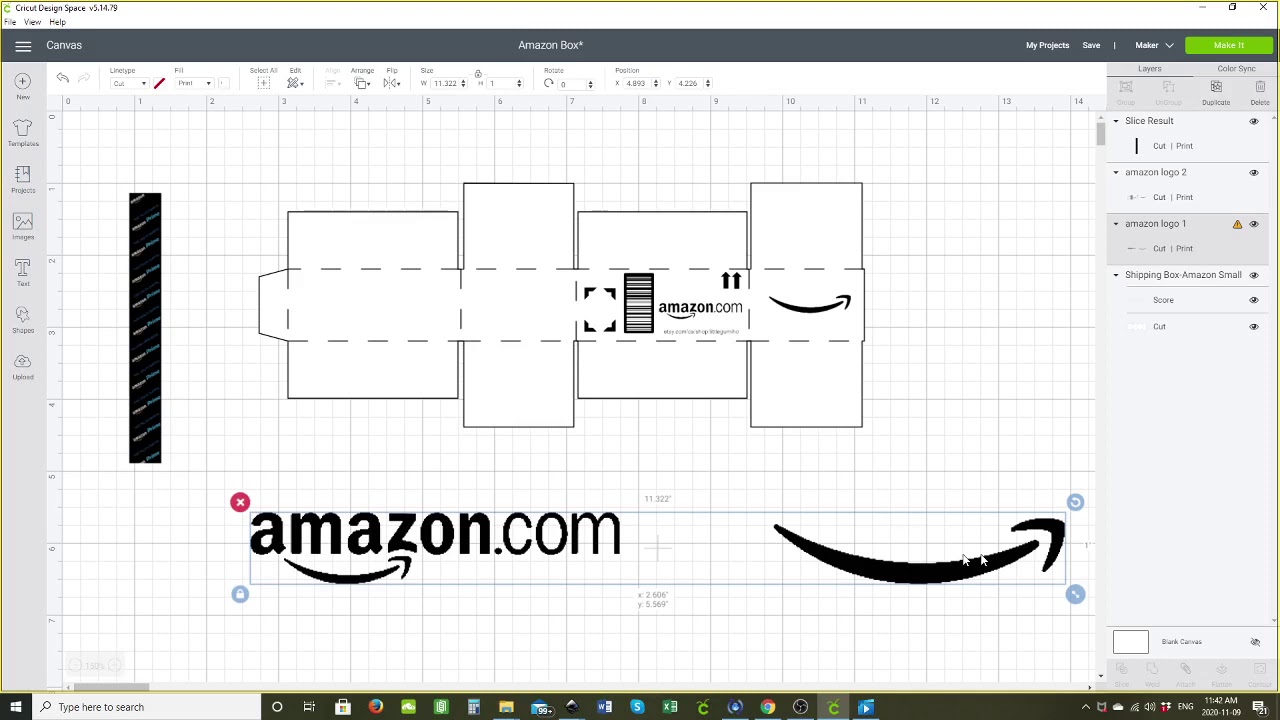Open the Arrange dropdown
Screen dimensions: 1280x720
tap(362, 83)
